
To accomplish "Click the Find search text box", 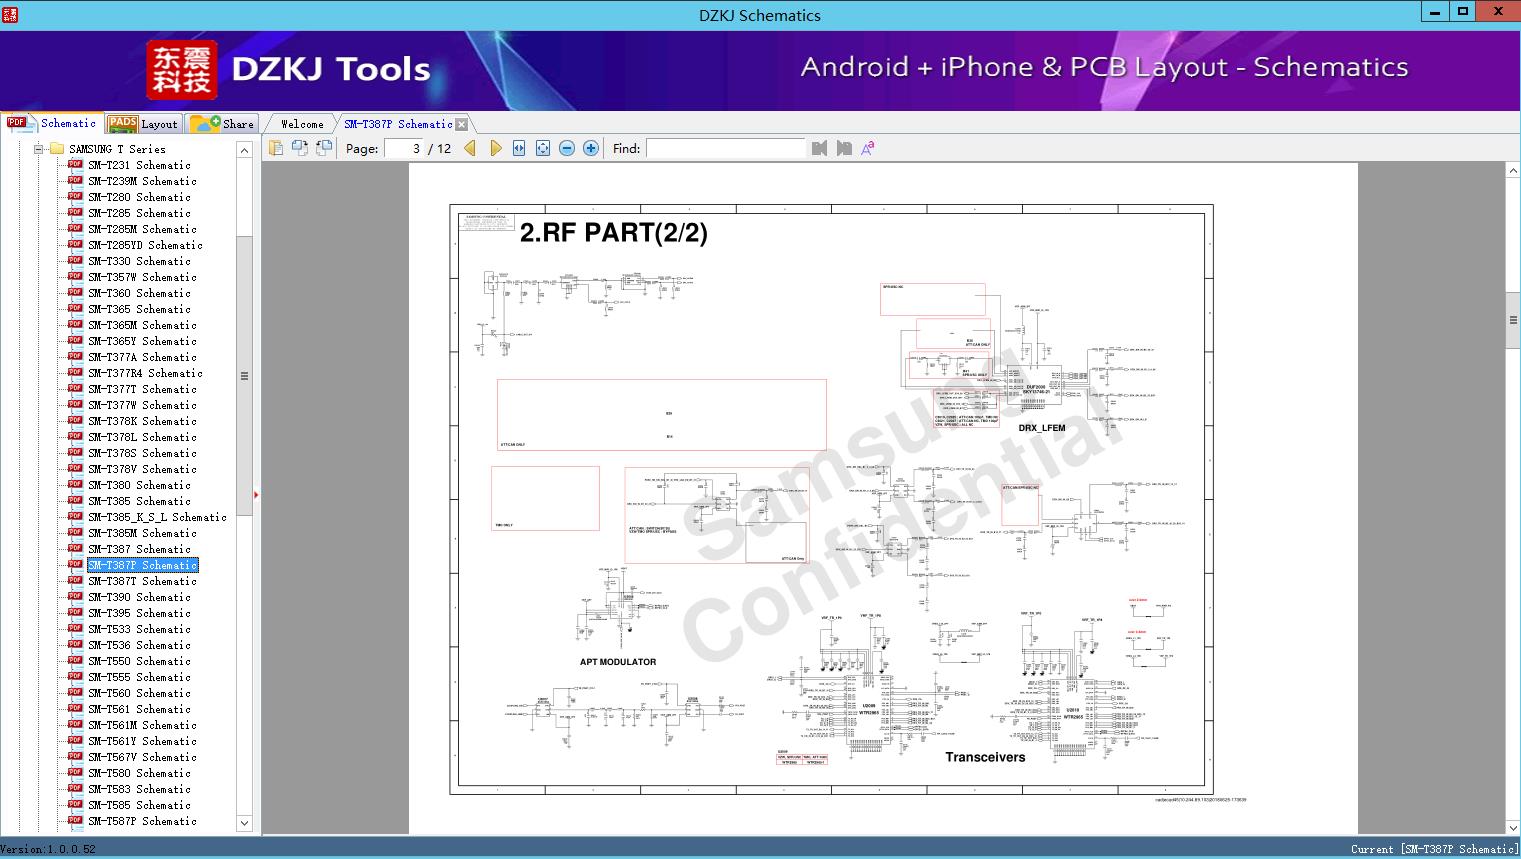I will pos(726,148).
